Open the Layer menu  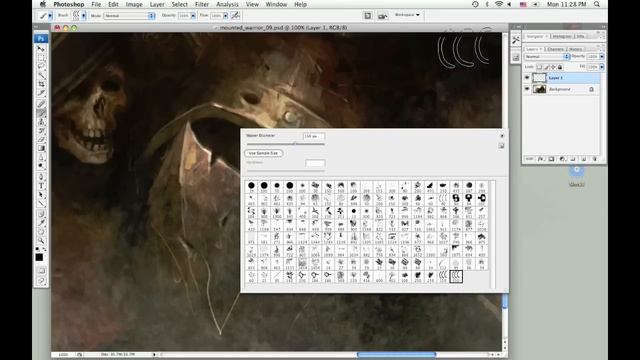tap(157, 4)
